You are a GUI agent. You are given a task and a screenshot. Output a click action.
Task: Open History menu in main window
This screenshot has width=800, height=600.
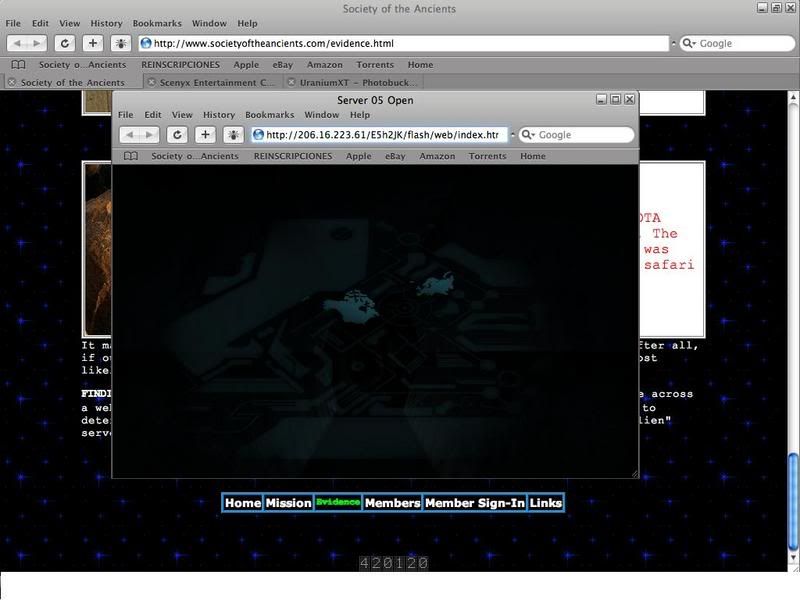coord(106,23)
